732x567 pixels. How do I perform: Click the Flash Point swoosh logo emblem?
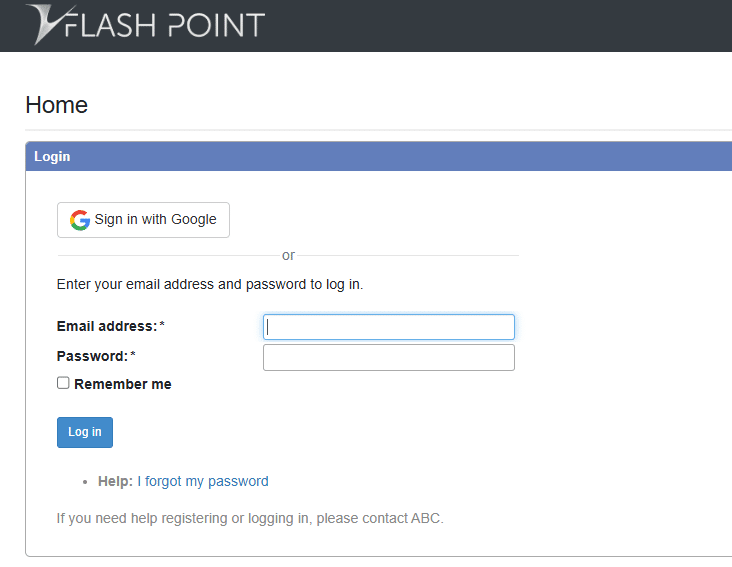(46, 24)
